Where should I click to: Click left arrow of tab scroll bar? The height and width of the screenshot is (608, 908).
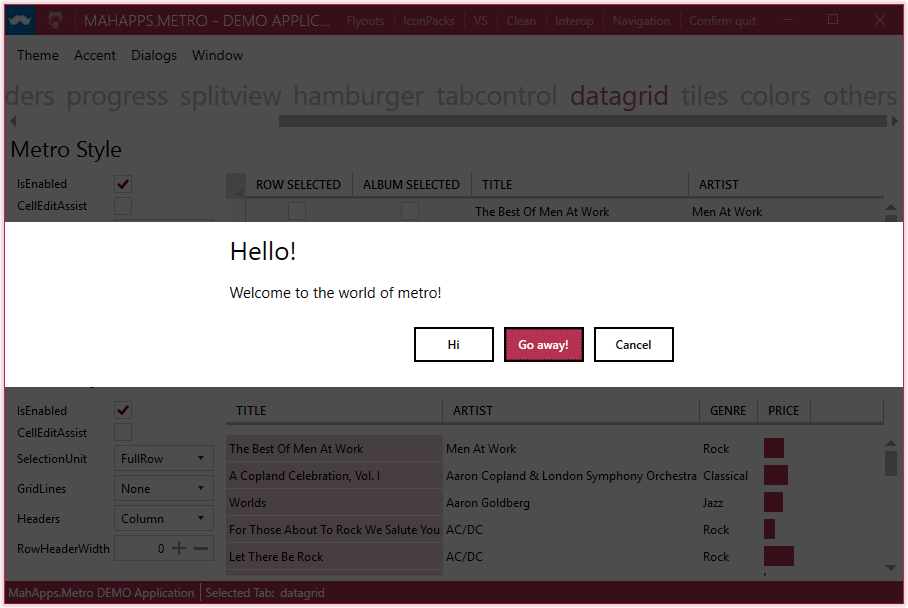pyautogui.click(x=13, y=121)
